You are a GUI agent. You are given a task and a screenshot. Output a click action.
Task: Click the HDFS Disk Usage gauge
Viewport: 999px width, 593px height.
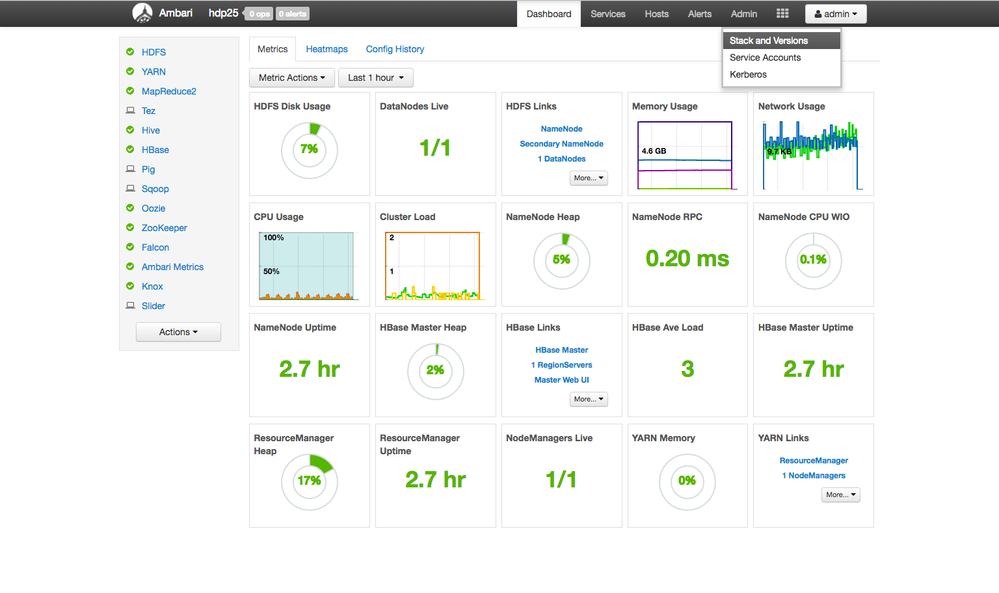click(309, 150)
